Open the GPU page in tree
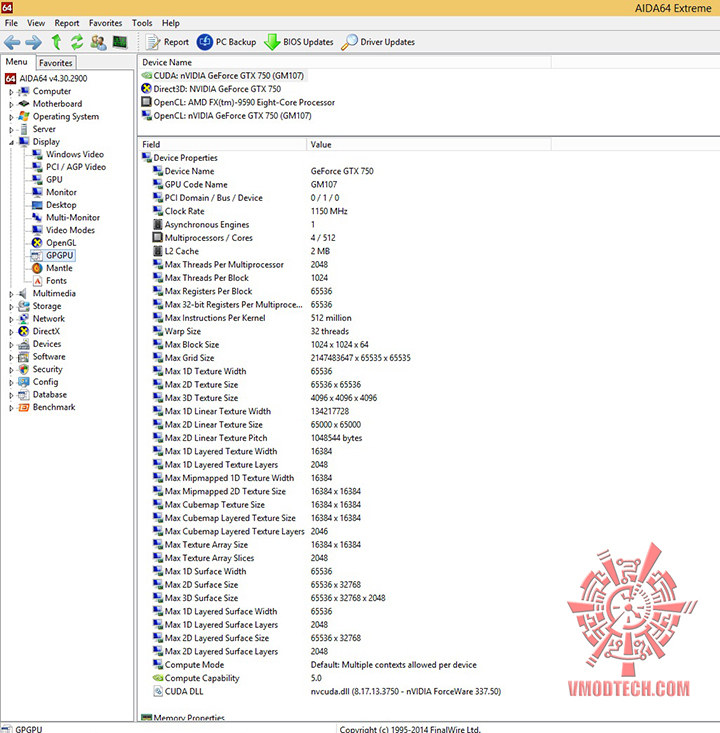Screen dimensions: 720x733 47,180
